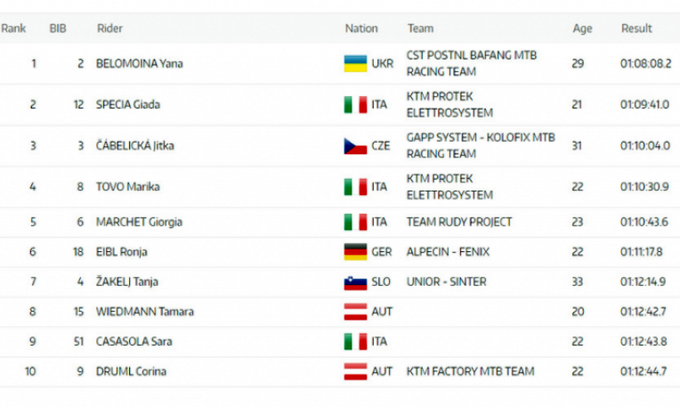Open rider SPECIA Giada's profile
Screen dimensions: 680x407
[127, 105]
